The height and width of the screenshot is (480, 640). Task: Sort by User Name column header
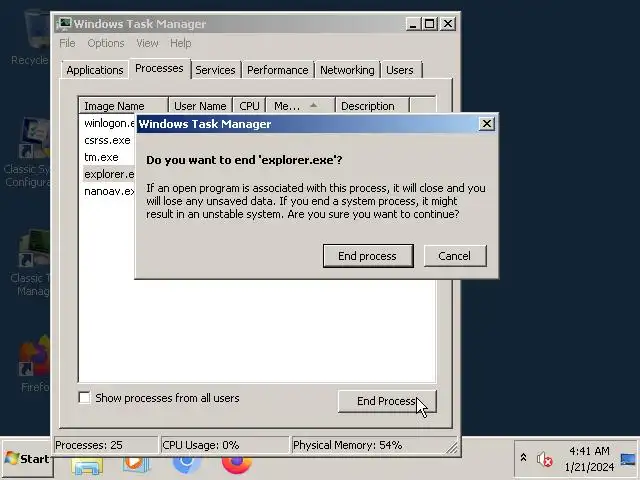(200, 106)
